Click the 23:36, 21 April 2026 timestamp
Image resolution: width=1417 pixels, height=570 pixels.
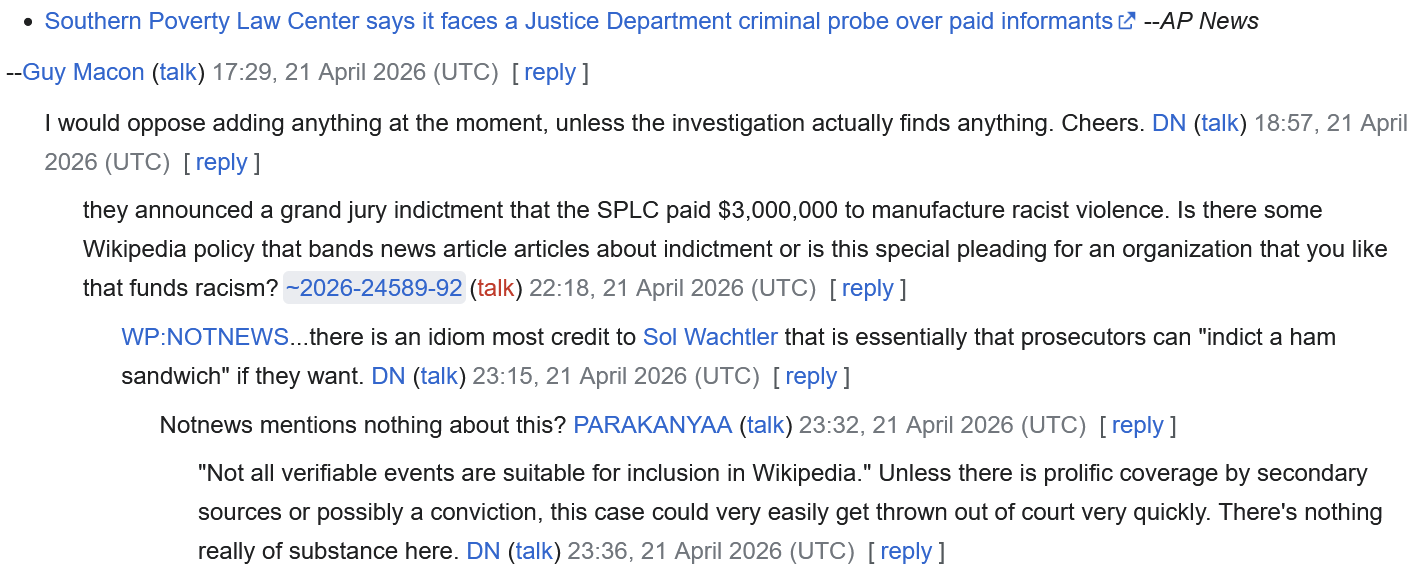(711, 551)
